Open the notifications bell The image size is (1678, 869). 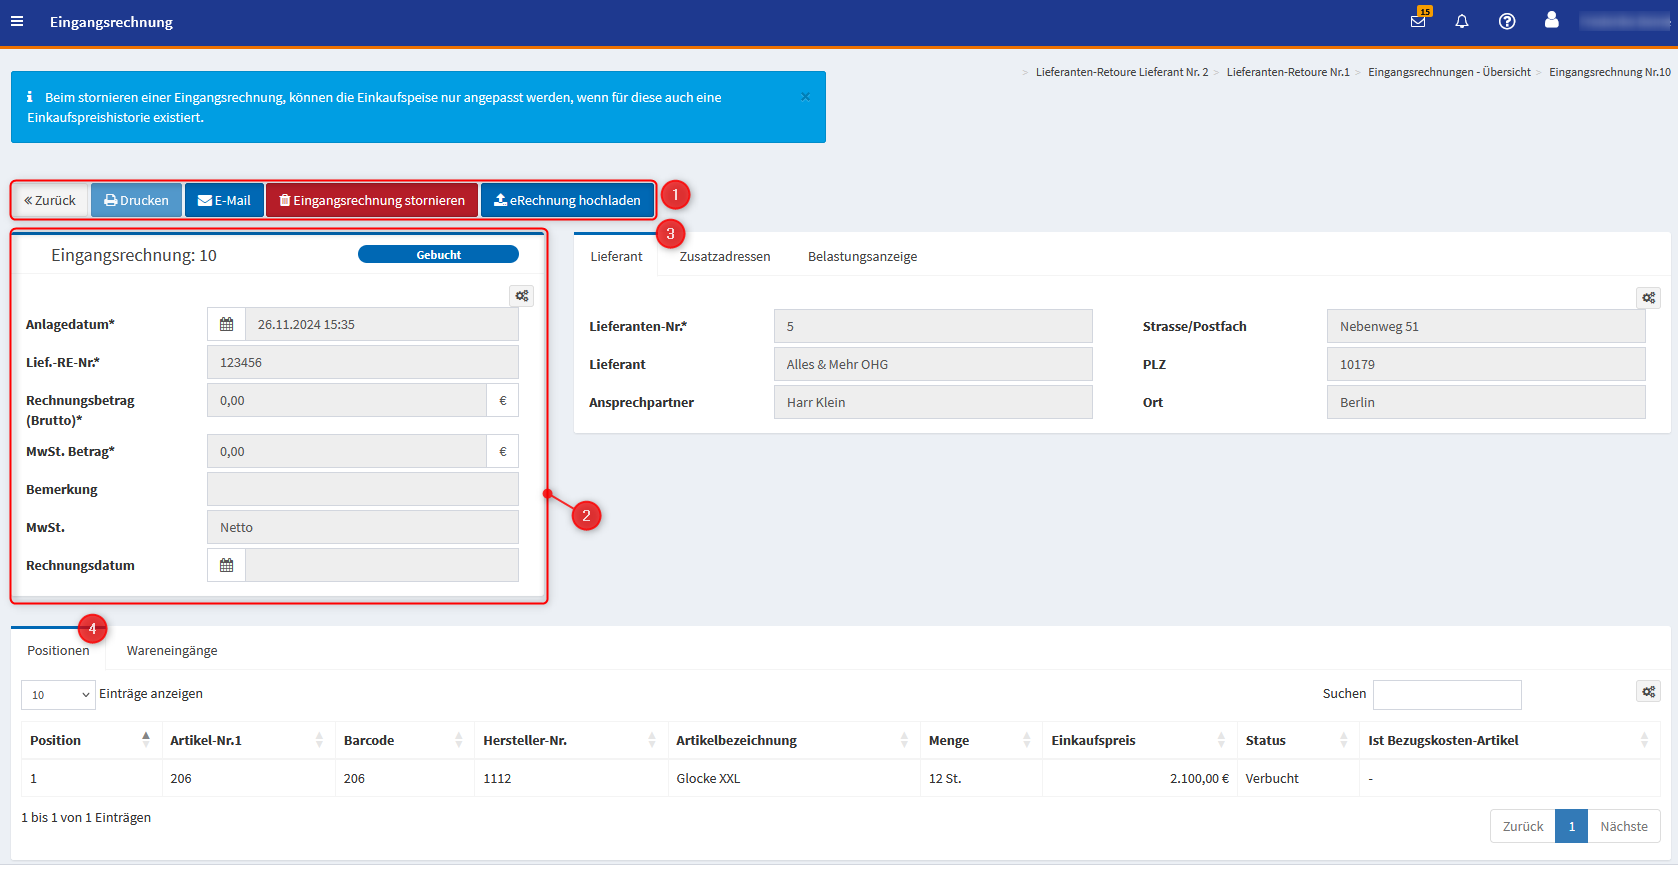coord(1462,21)
